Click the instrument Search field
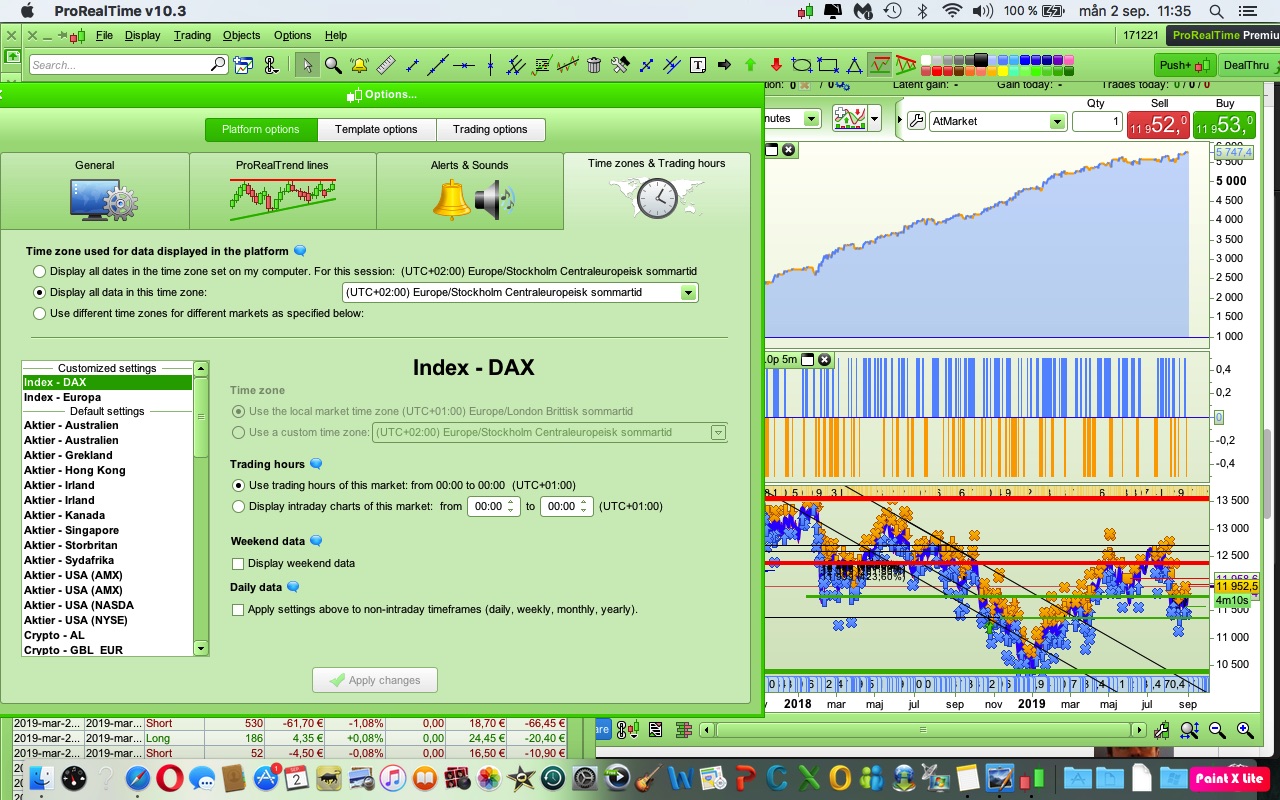Image resolution: width=1280 pixels, height=800 pixels. coord(128,65)
